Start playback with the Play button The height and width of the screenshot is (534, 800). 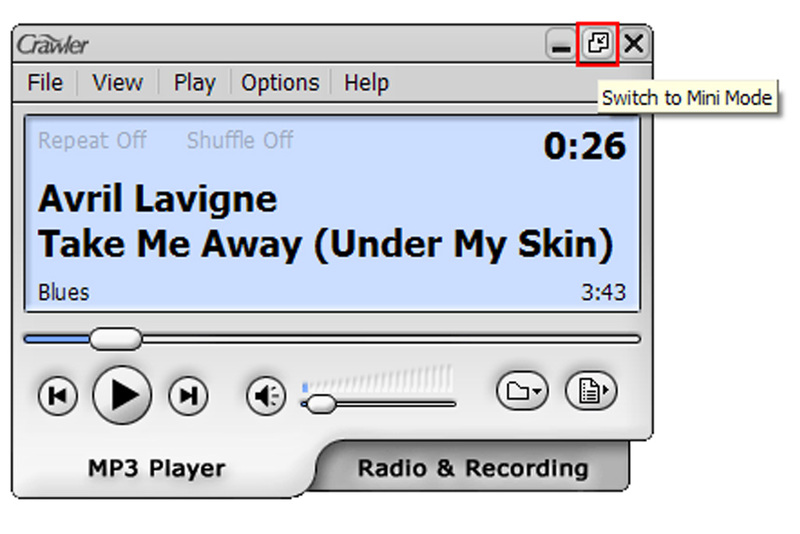click(122, 394)
